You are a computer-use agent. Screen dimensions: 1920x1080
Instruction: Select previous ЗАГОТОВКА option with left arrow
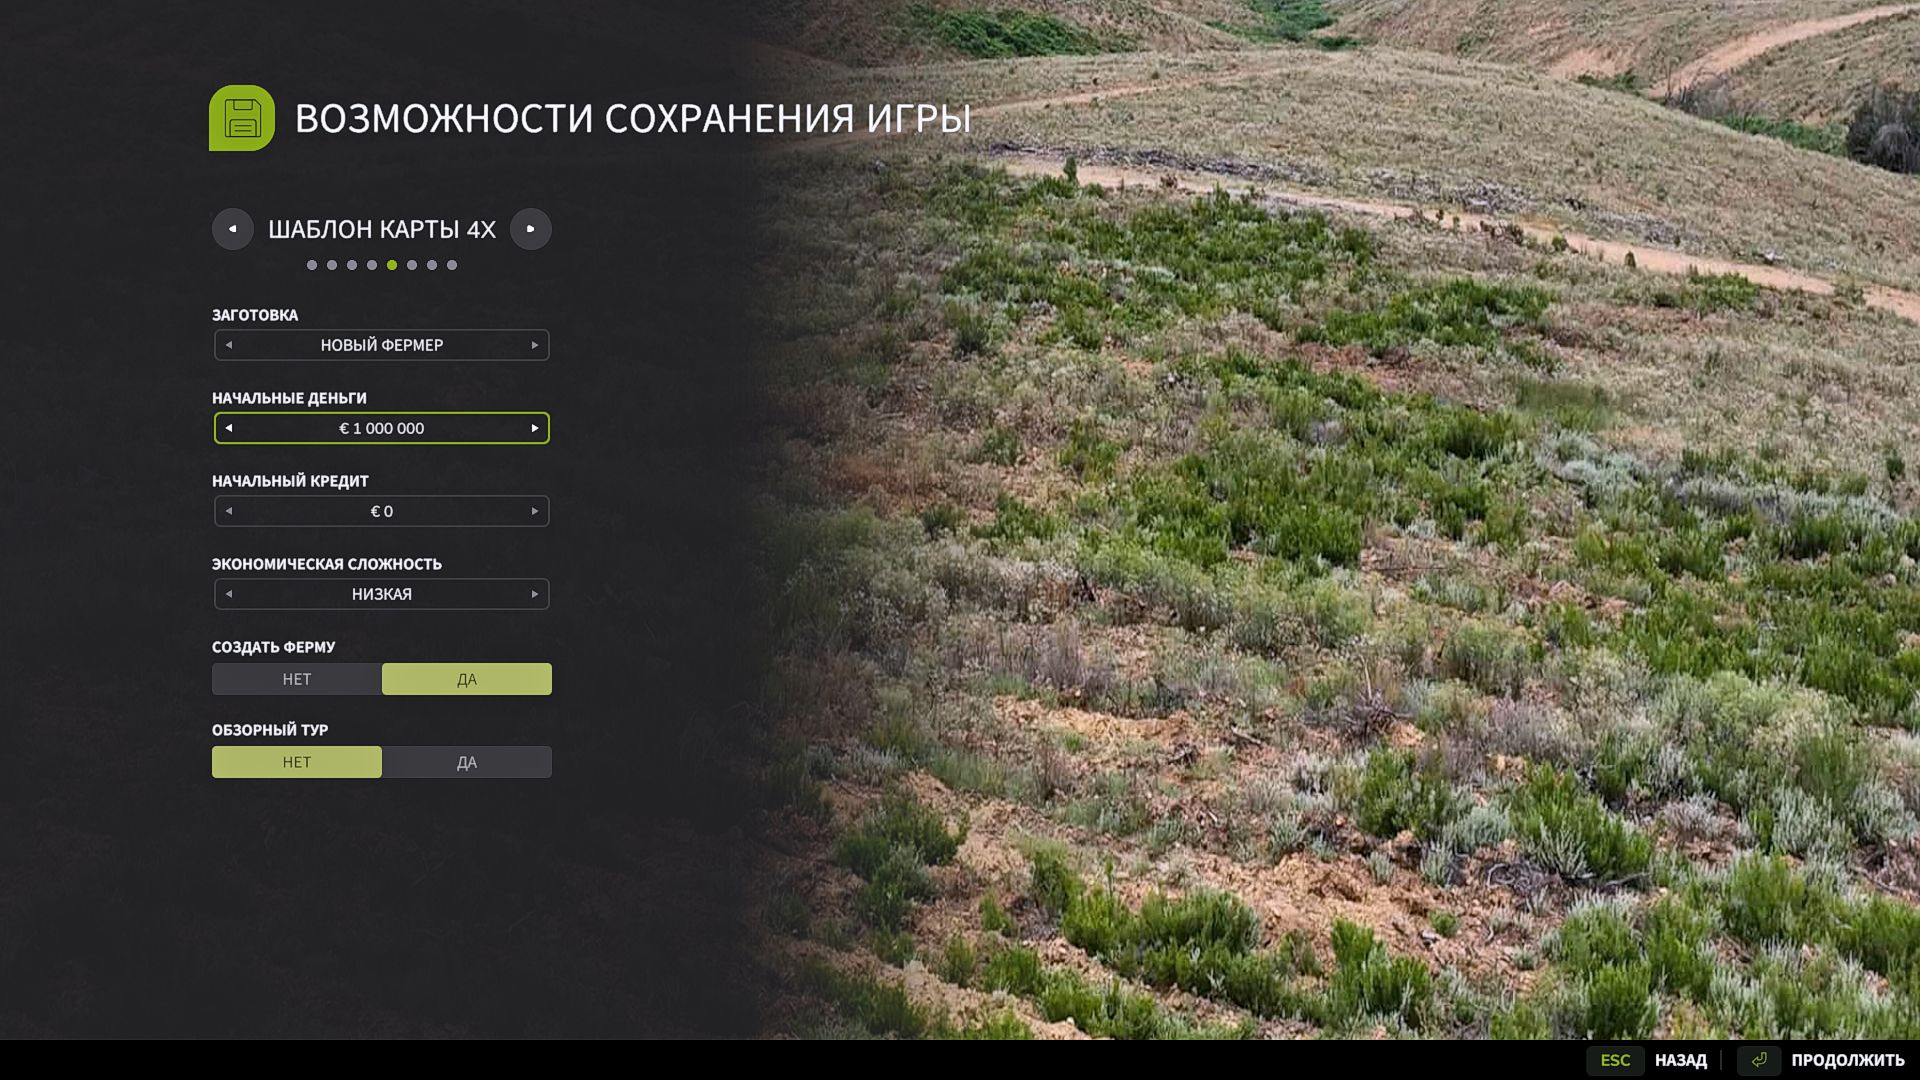click(x=229, y=345)
